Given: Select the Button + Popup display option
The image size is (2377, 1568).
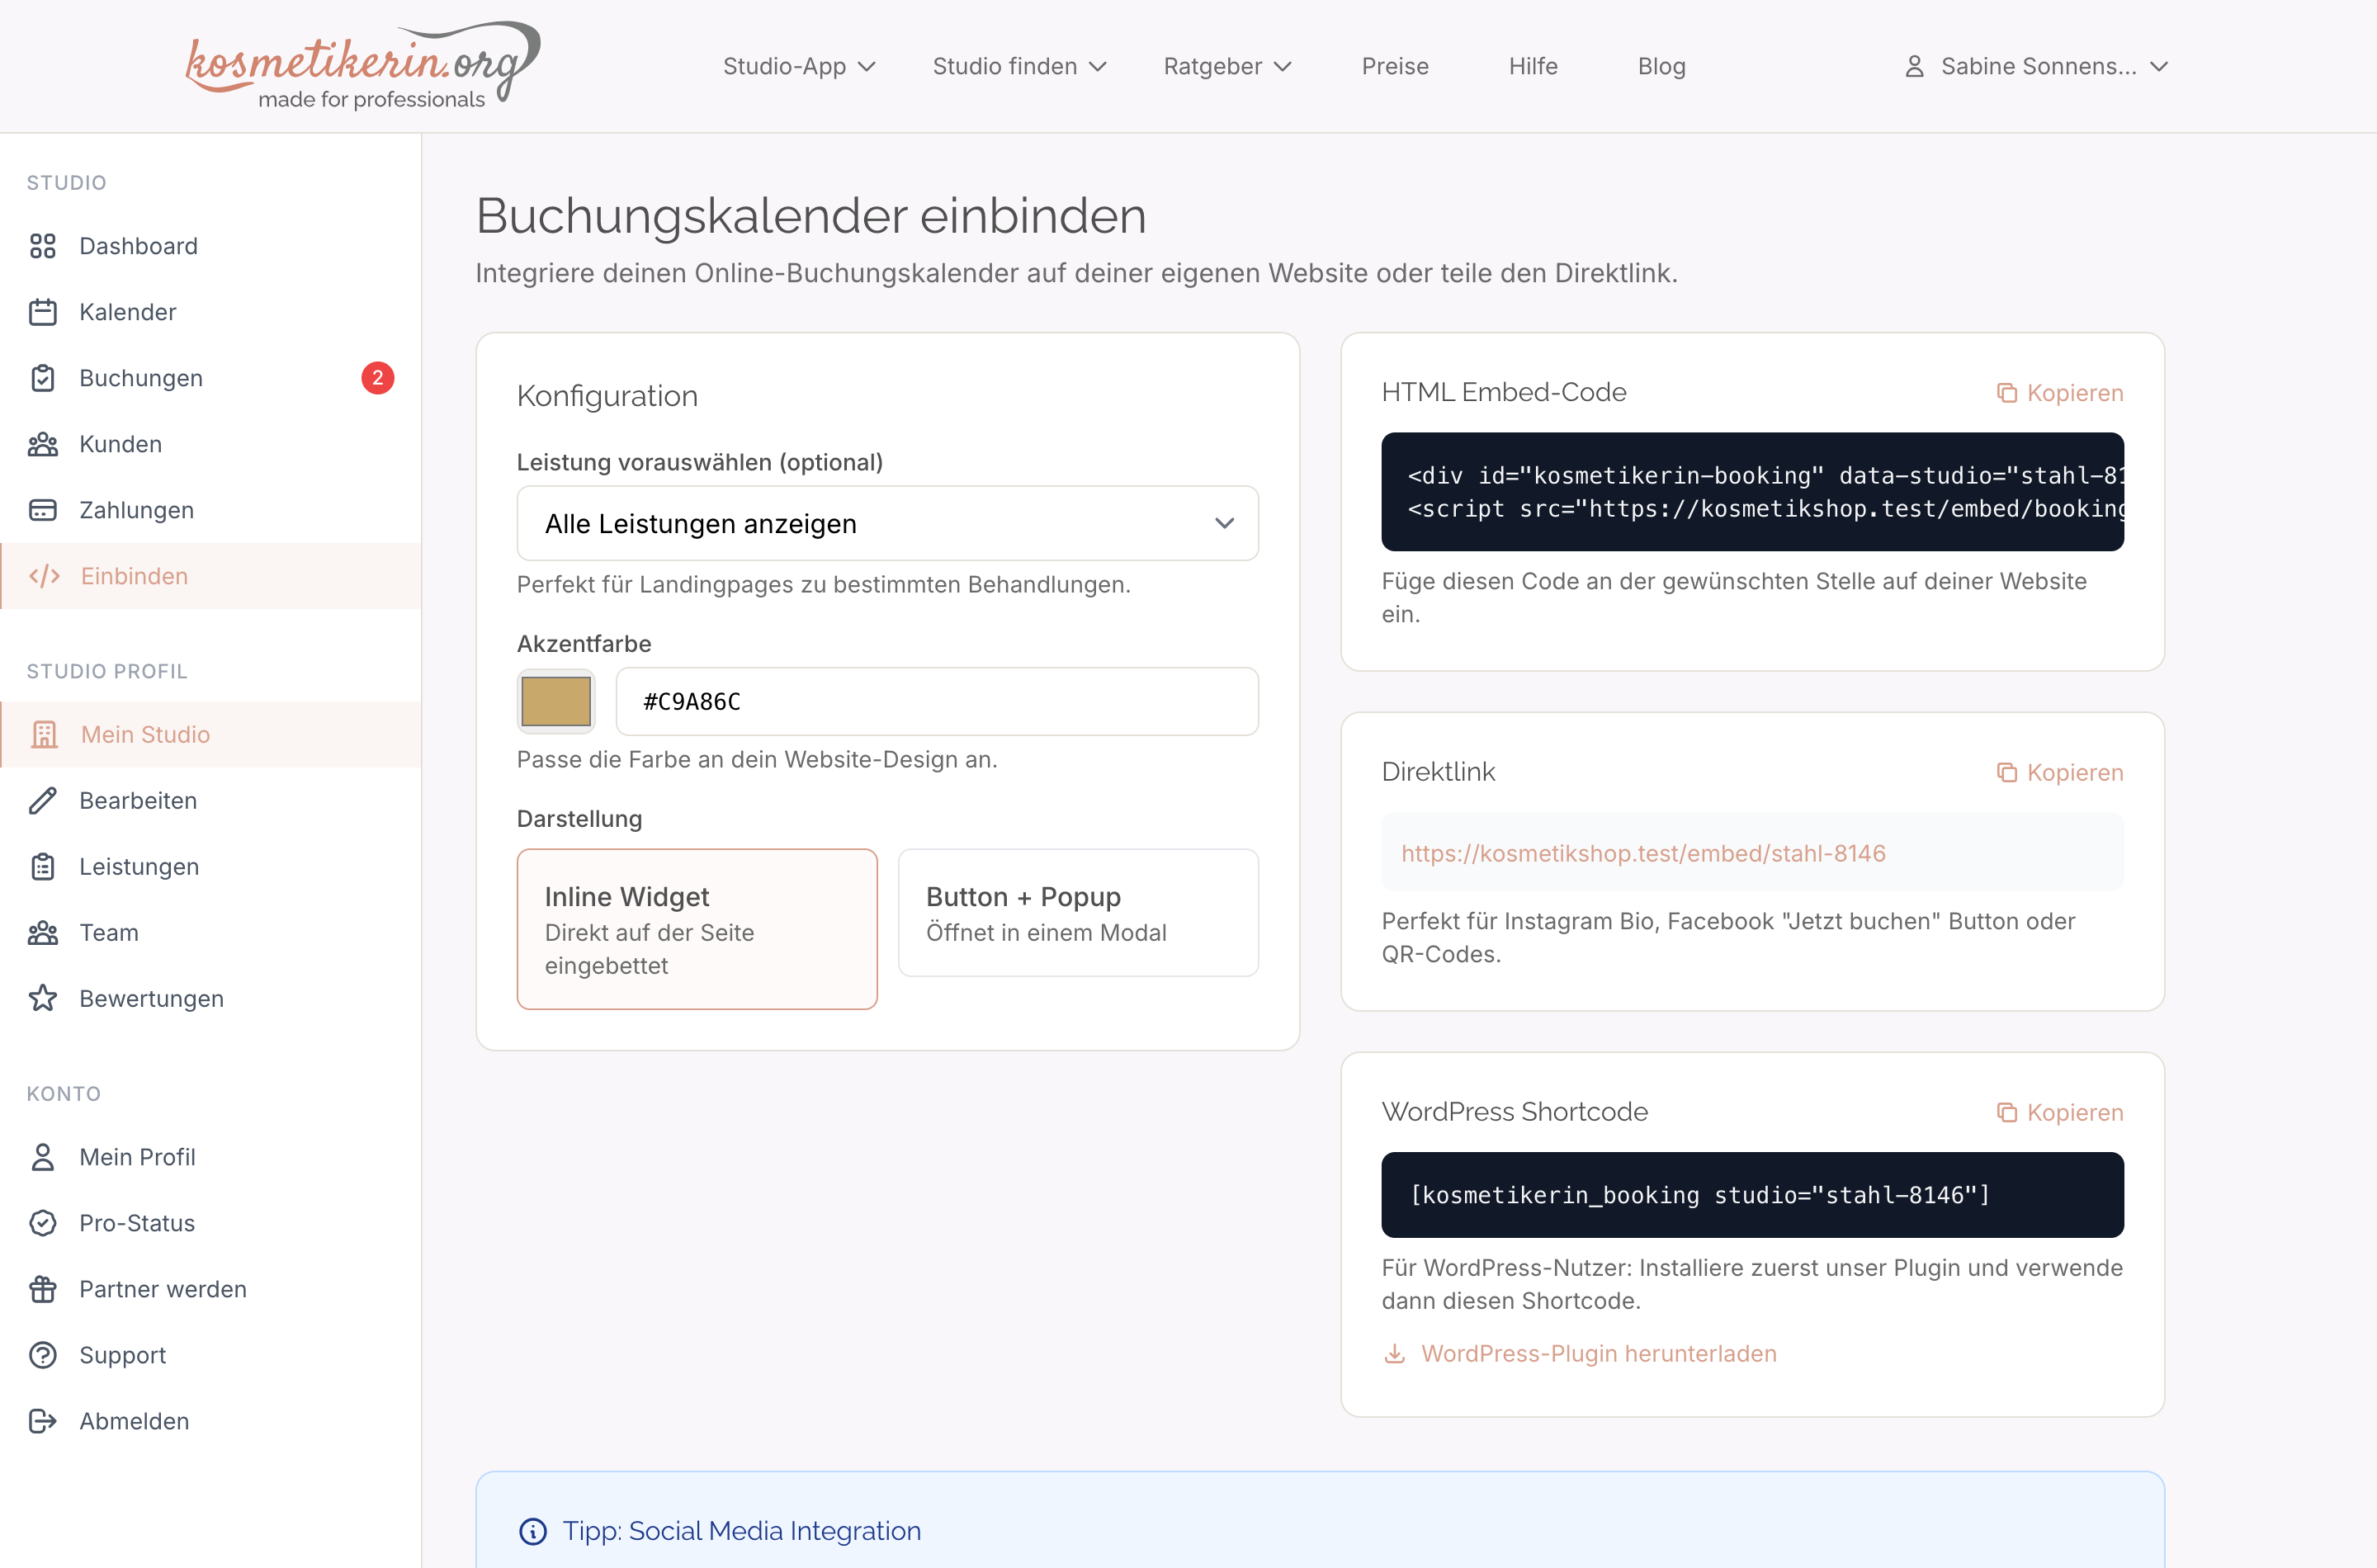Looking at the screenshot, I should coord(1078,913).
